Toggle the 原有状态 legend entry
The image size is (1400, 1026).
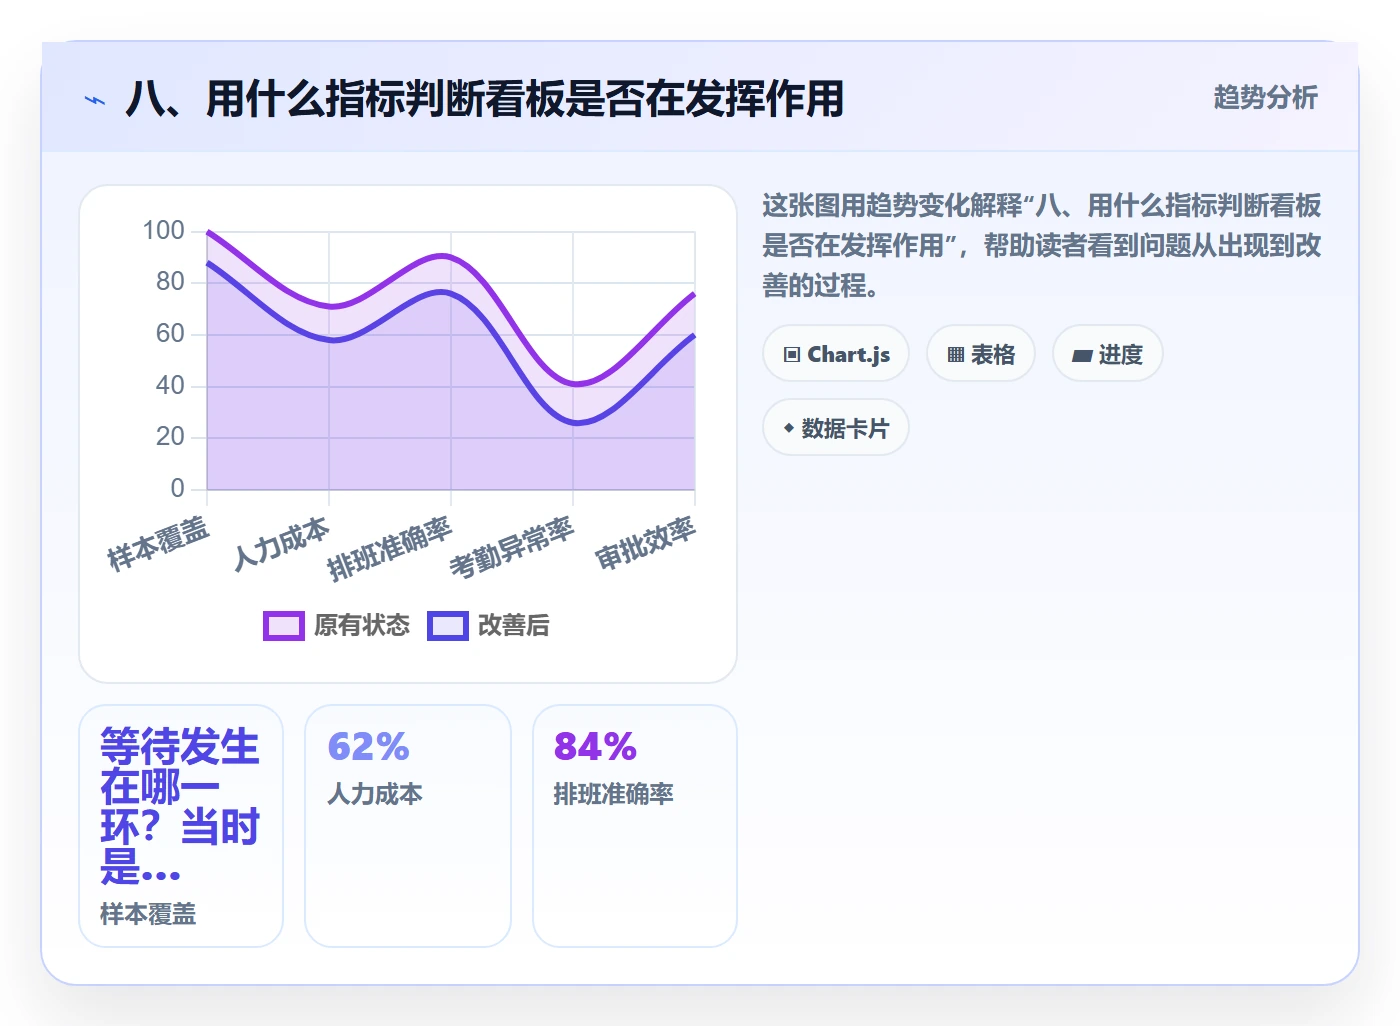(336, 626)
